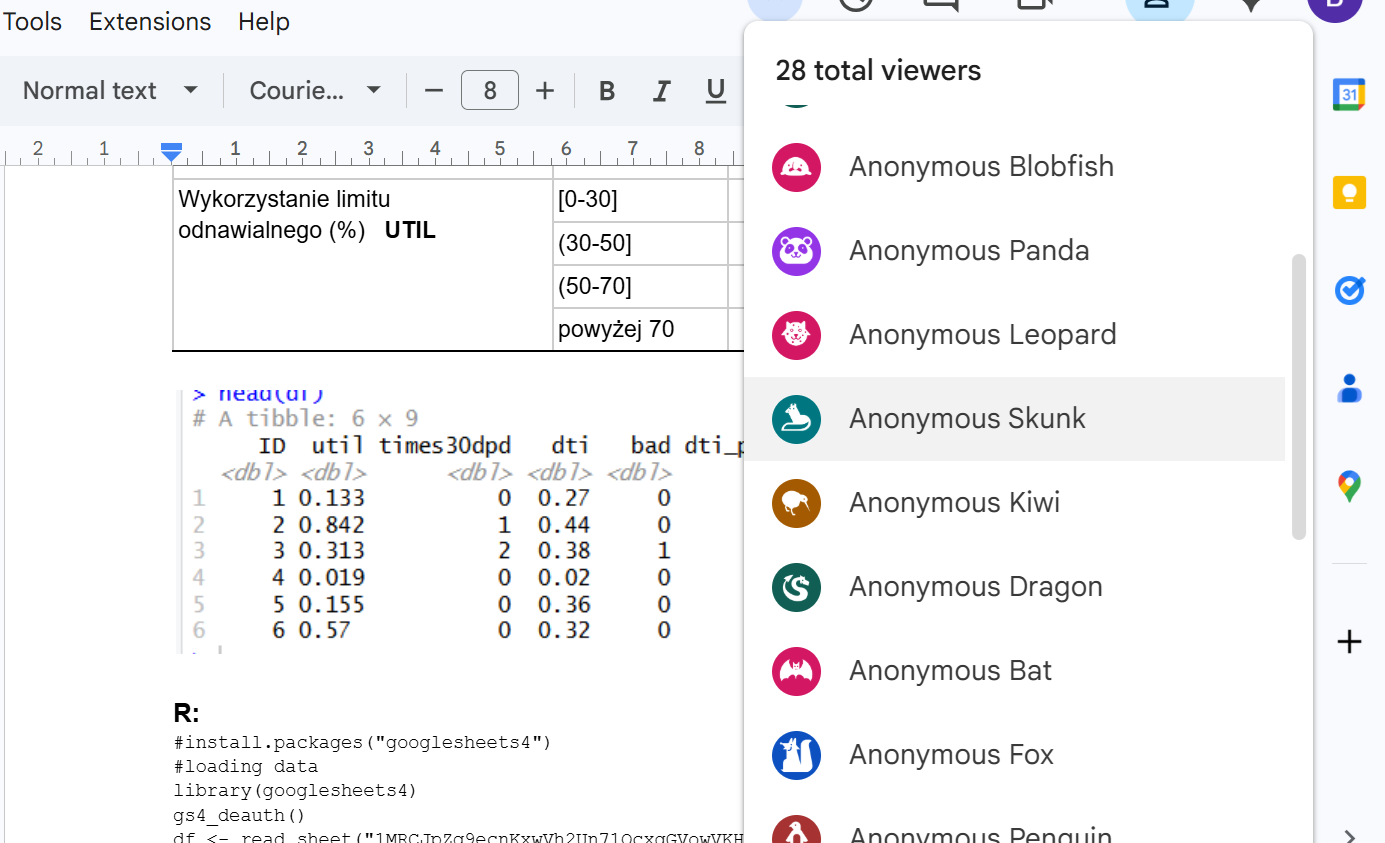Click plus icon to get add-ons

pyautogui.click(x=1349, y=642)
